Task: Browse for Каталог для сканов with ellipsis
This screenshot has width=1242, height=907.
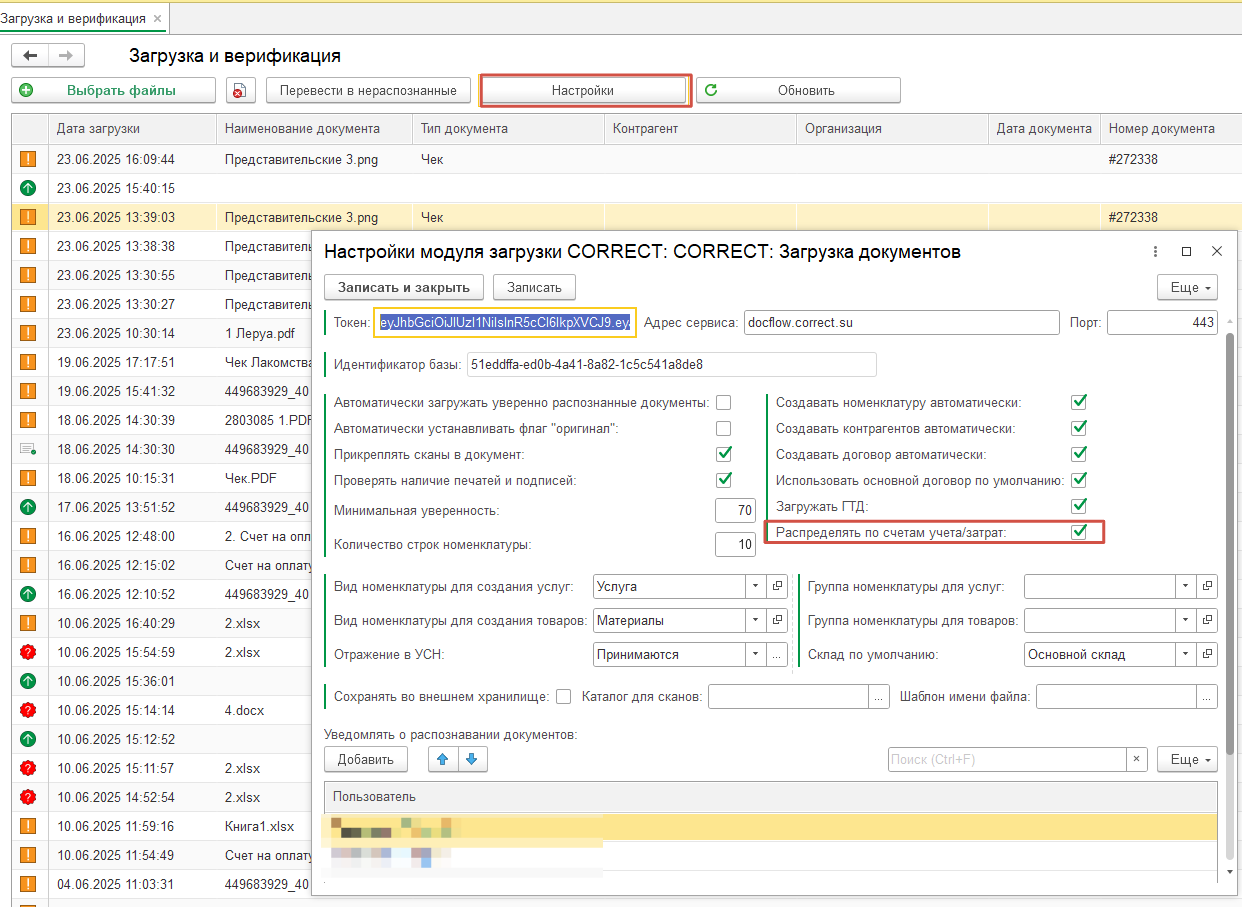Action: [879, 696]
